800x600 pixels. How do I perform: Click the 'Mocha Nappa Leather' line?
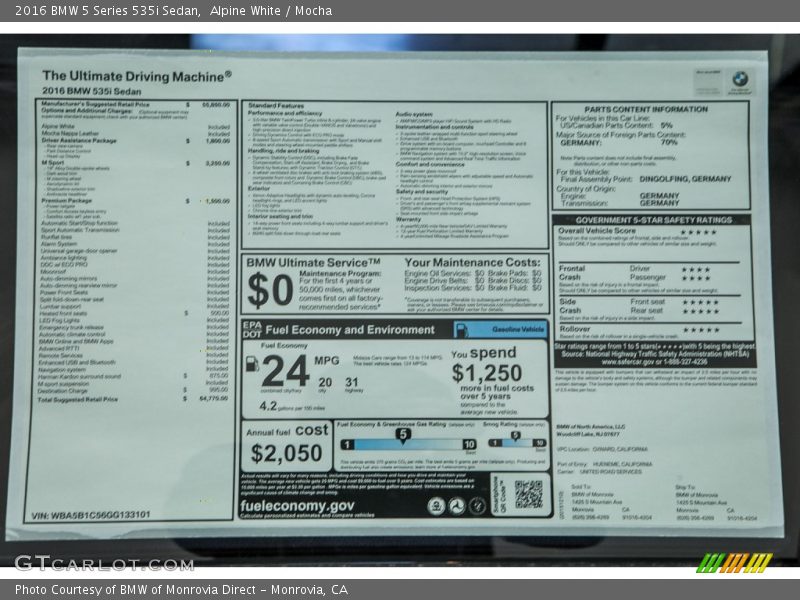pos(70,133)
